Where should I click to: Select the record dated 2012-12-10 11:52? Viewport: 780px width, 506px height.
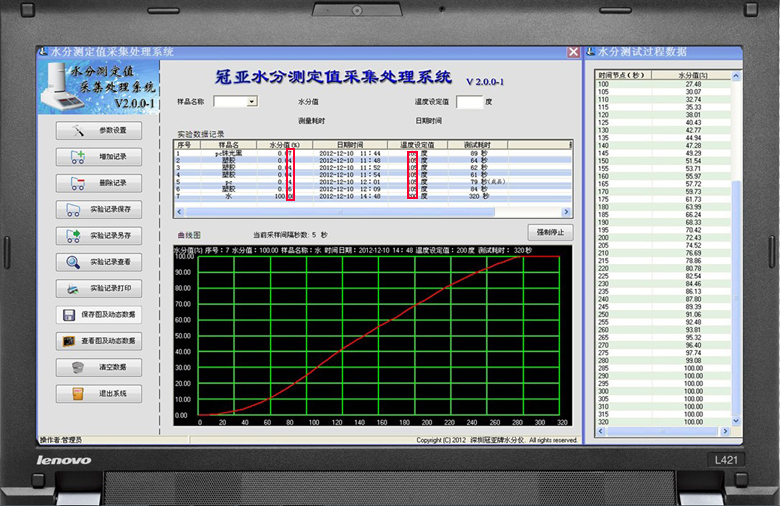[372, 168]
